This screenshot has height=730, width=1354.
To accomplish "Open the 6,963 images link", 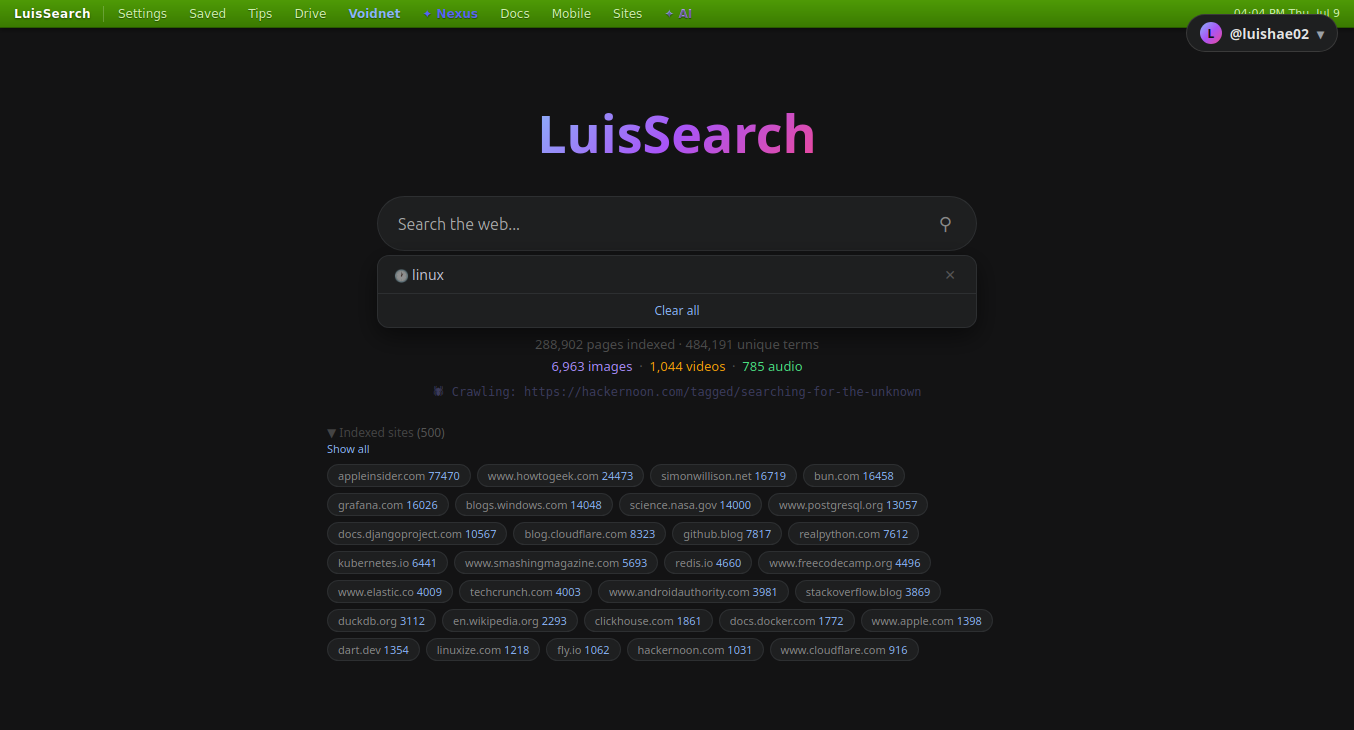I will pyautogui.click(x=592, y=366).
